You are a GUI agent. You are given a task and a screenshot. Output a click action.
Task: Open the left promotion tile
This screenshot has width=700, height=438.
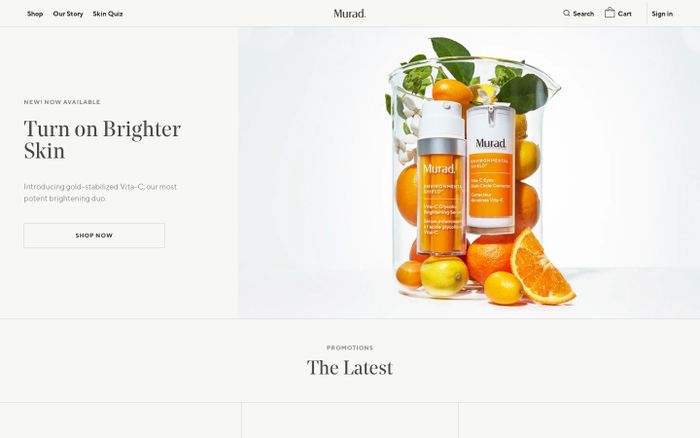pos(121,420)
